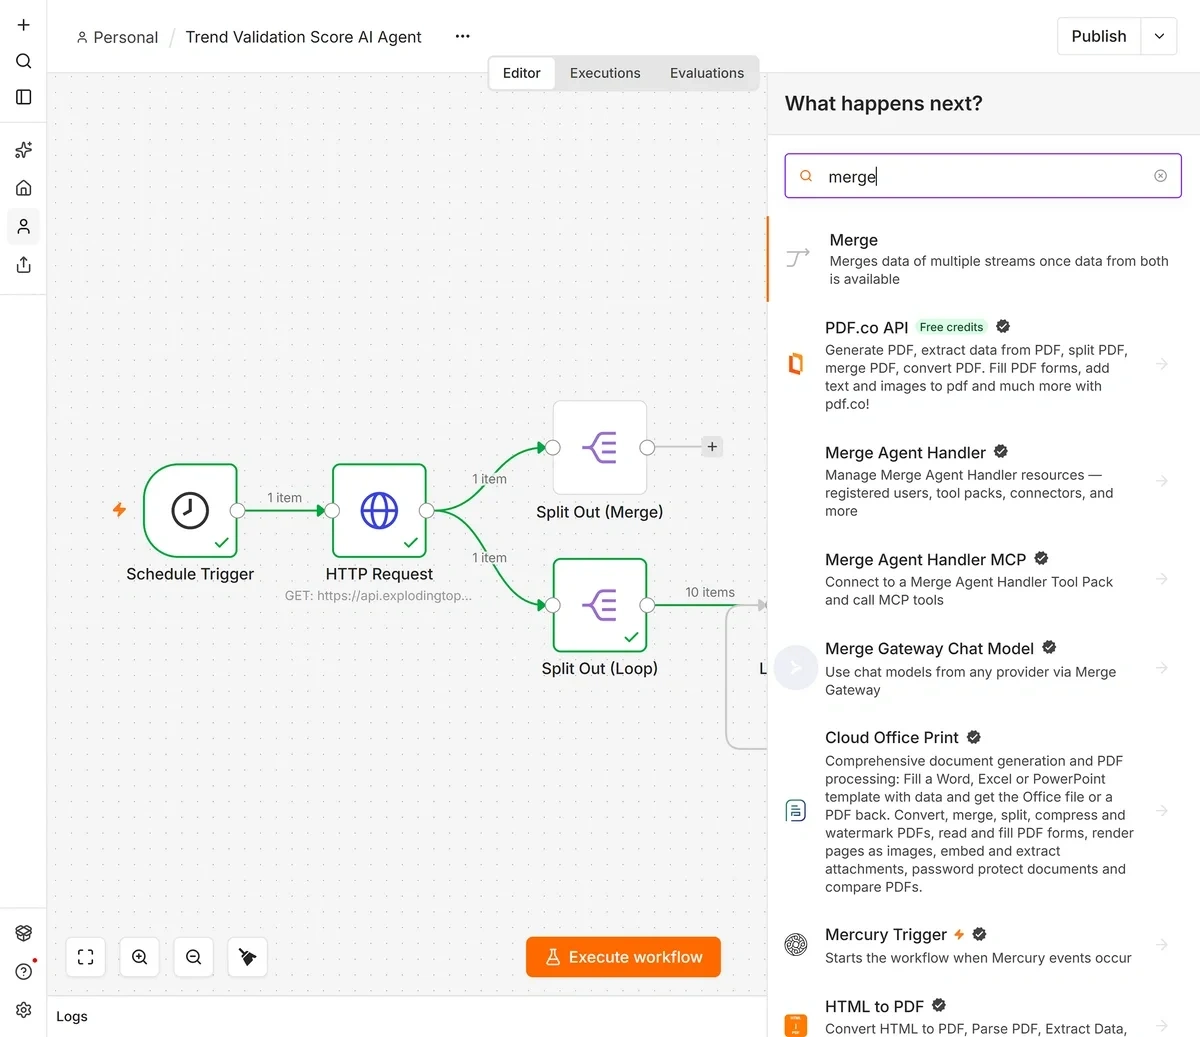This screenshot has width=1200, height=1037.
Task: Open the Personal user icon in sidebar
Action: point(24,227)
